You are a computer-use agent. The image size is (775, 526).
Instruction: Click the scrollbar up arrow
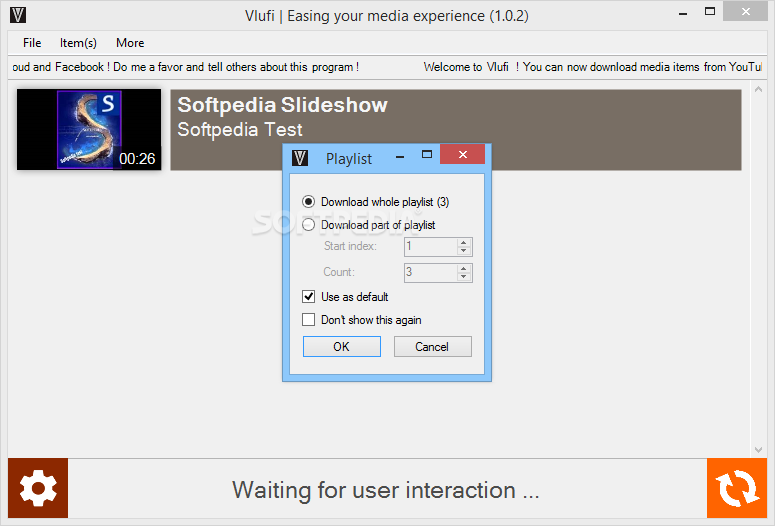click(758, 90)
